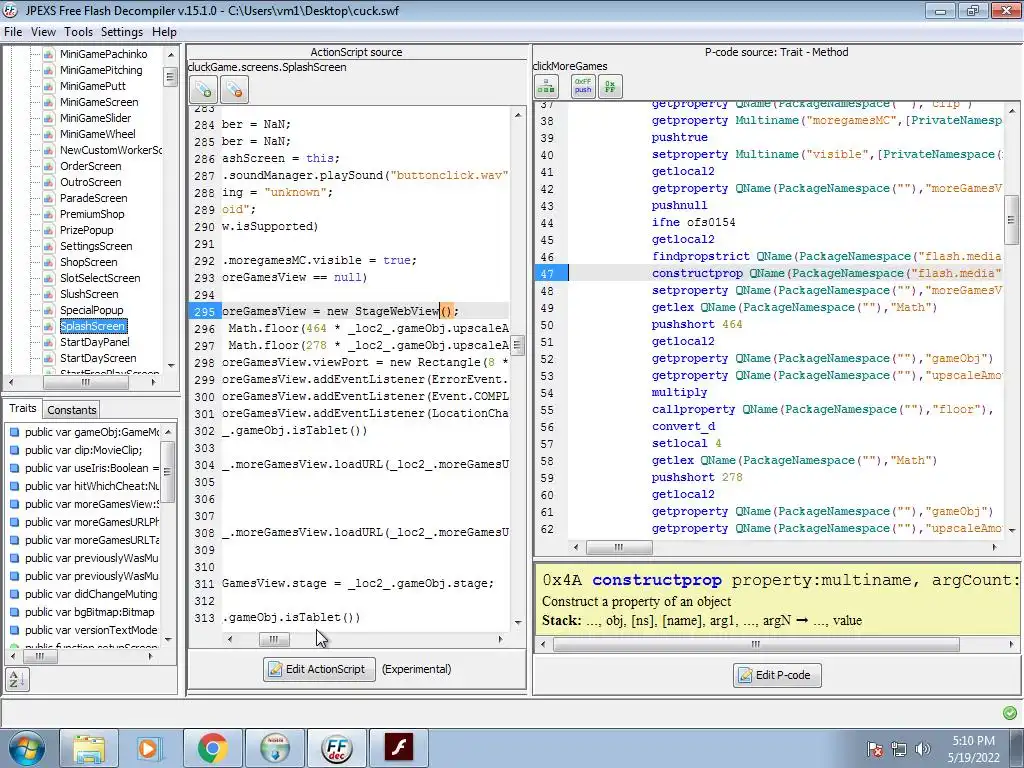Toggle the 0xFF push hex mode button

tap(583, 86)
